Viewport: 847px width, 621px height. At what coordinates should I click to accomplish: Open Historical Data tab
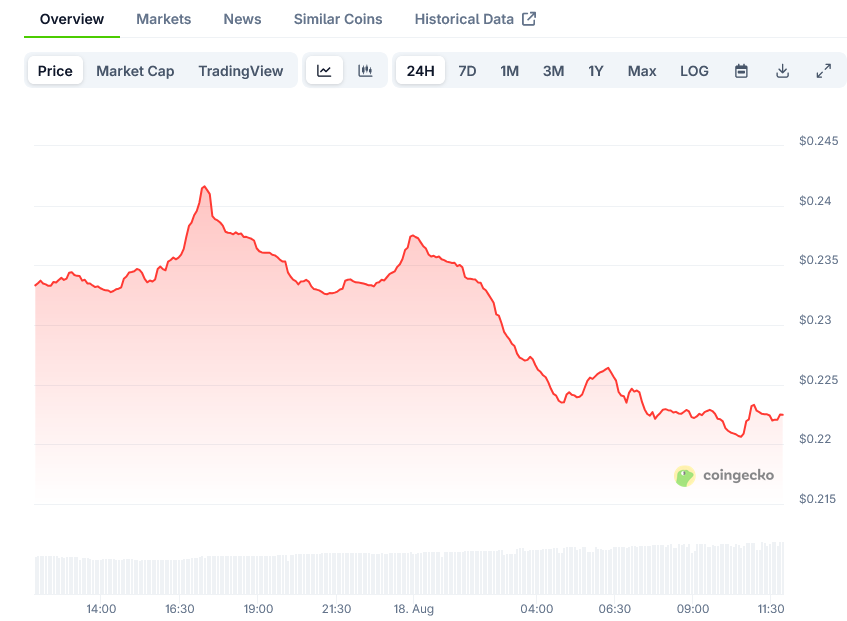click(x=464, y=19)
